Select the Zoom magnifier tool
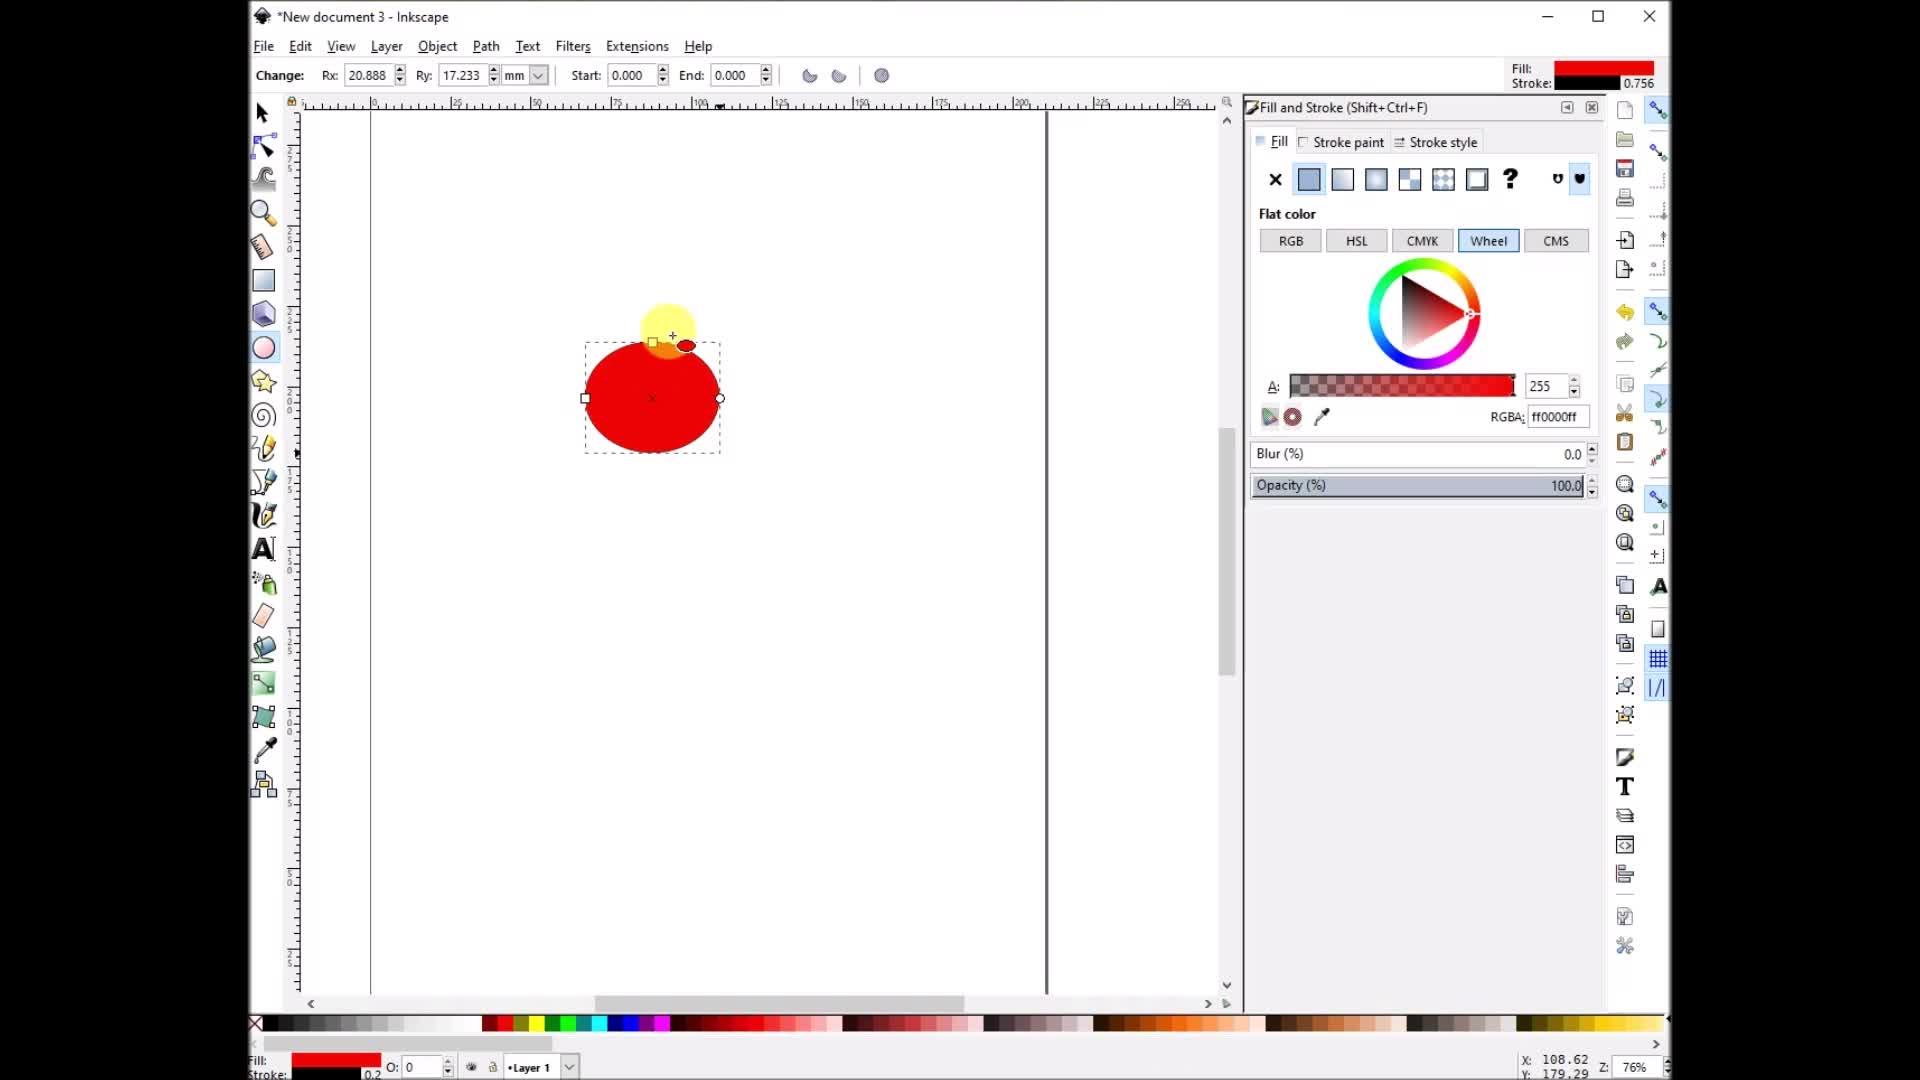The height and width of the screenshot is (1080, 1920). point(262,212)
